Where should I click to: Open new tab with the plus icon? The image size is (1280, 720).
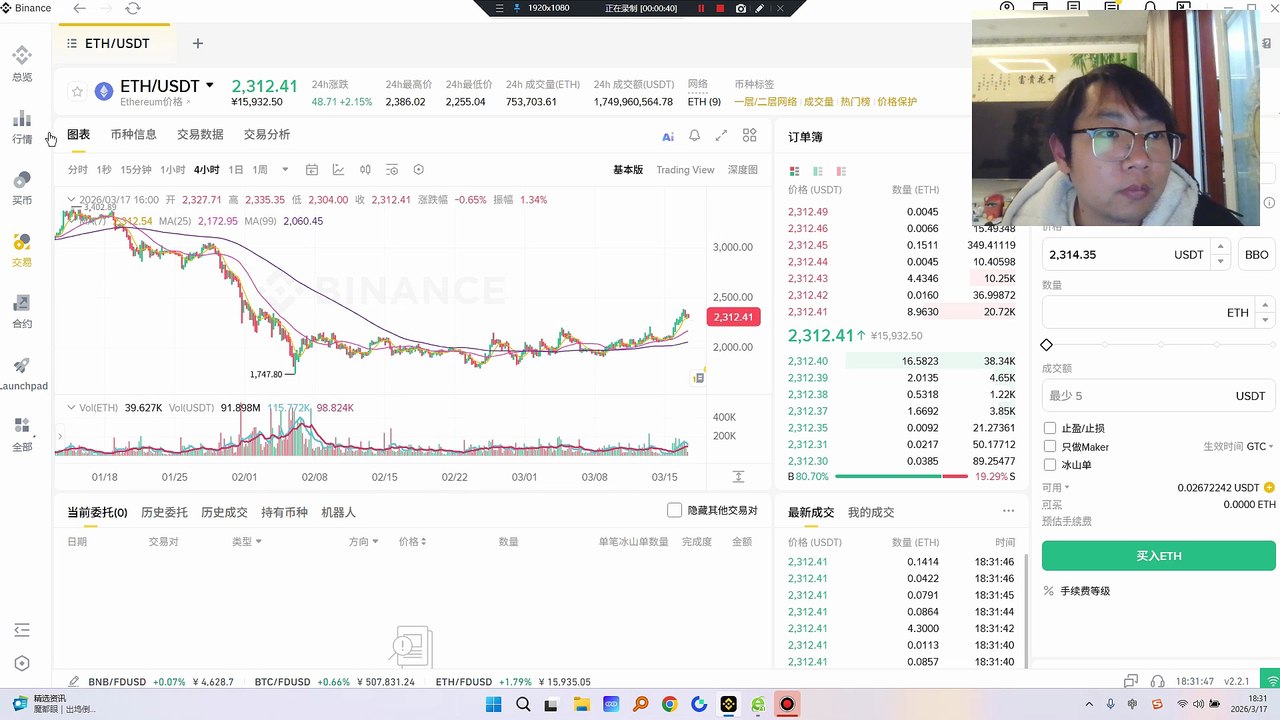tap(198, 43)
